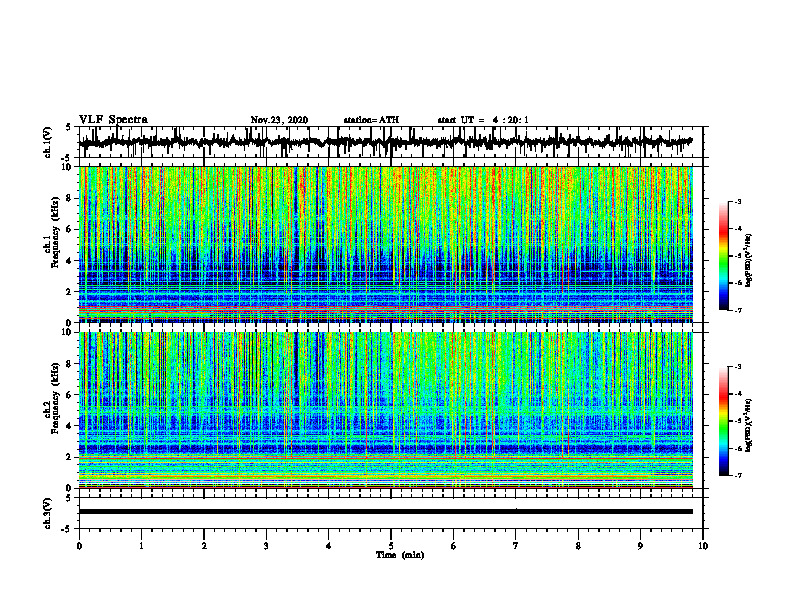The image size is (792, 612).
Task: Click the "-7" label on ch.2 color scale
Action: tap(738, 476)
